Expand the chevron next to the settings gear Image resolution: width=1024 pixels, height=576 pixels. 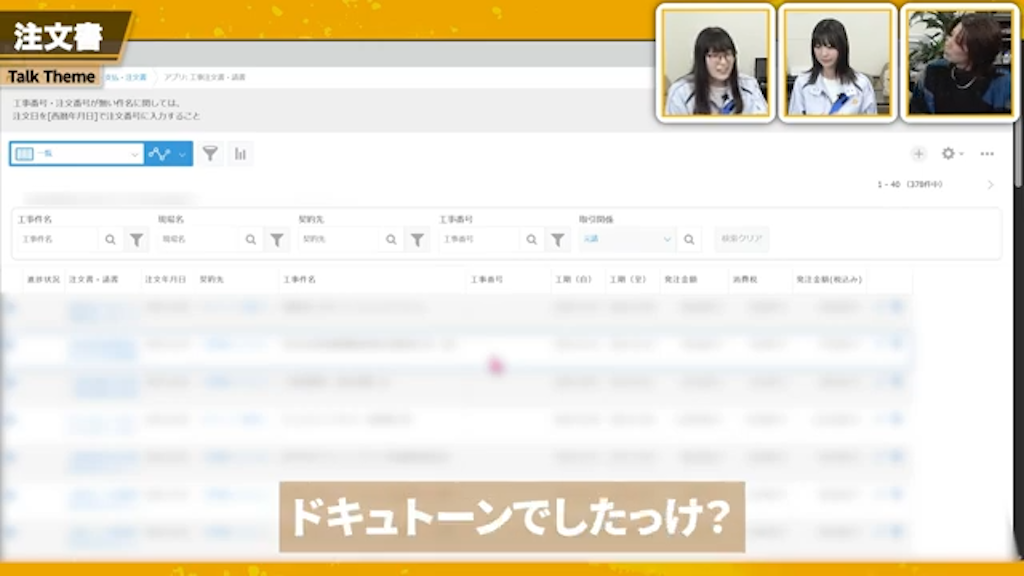[x=961, y=154]
